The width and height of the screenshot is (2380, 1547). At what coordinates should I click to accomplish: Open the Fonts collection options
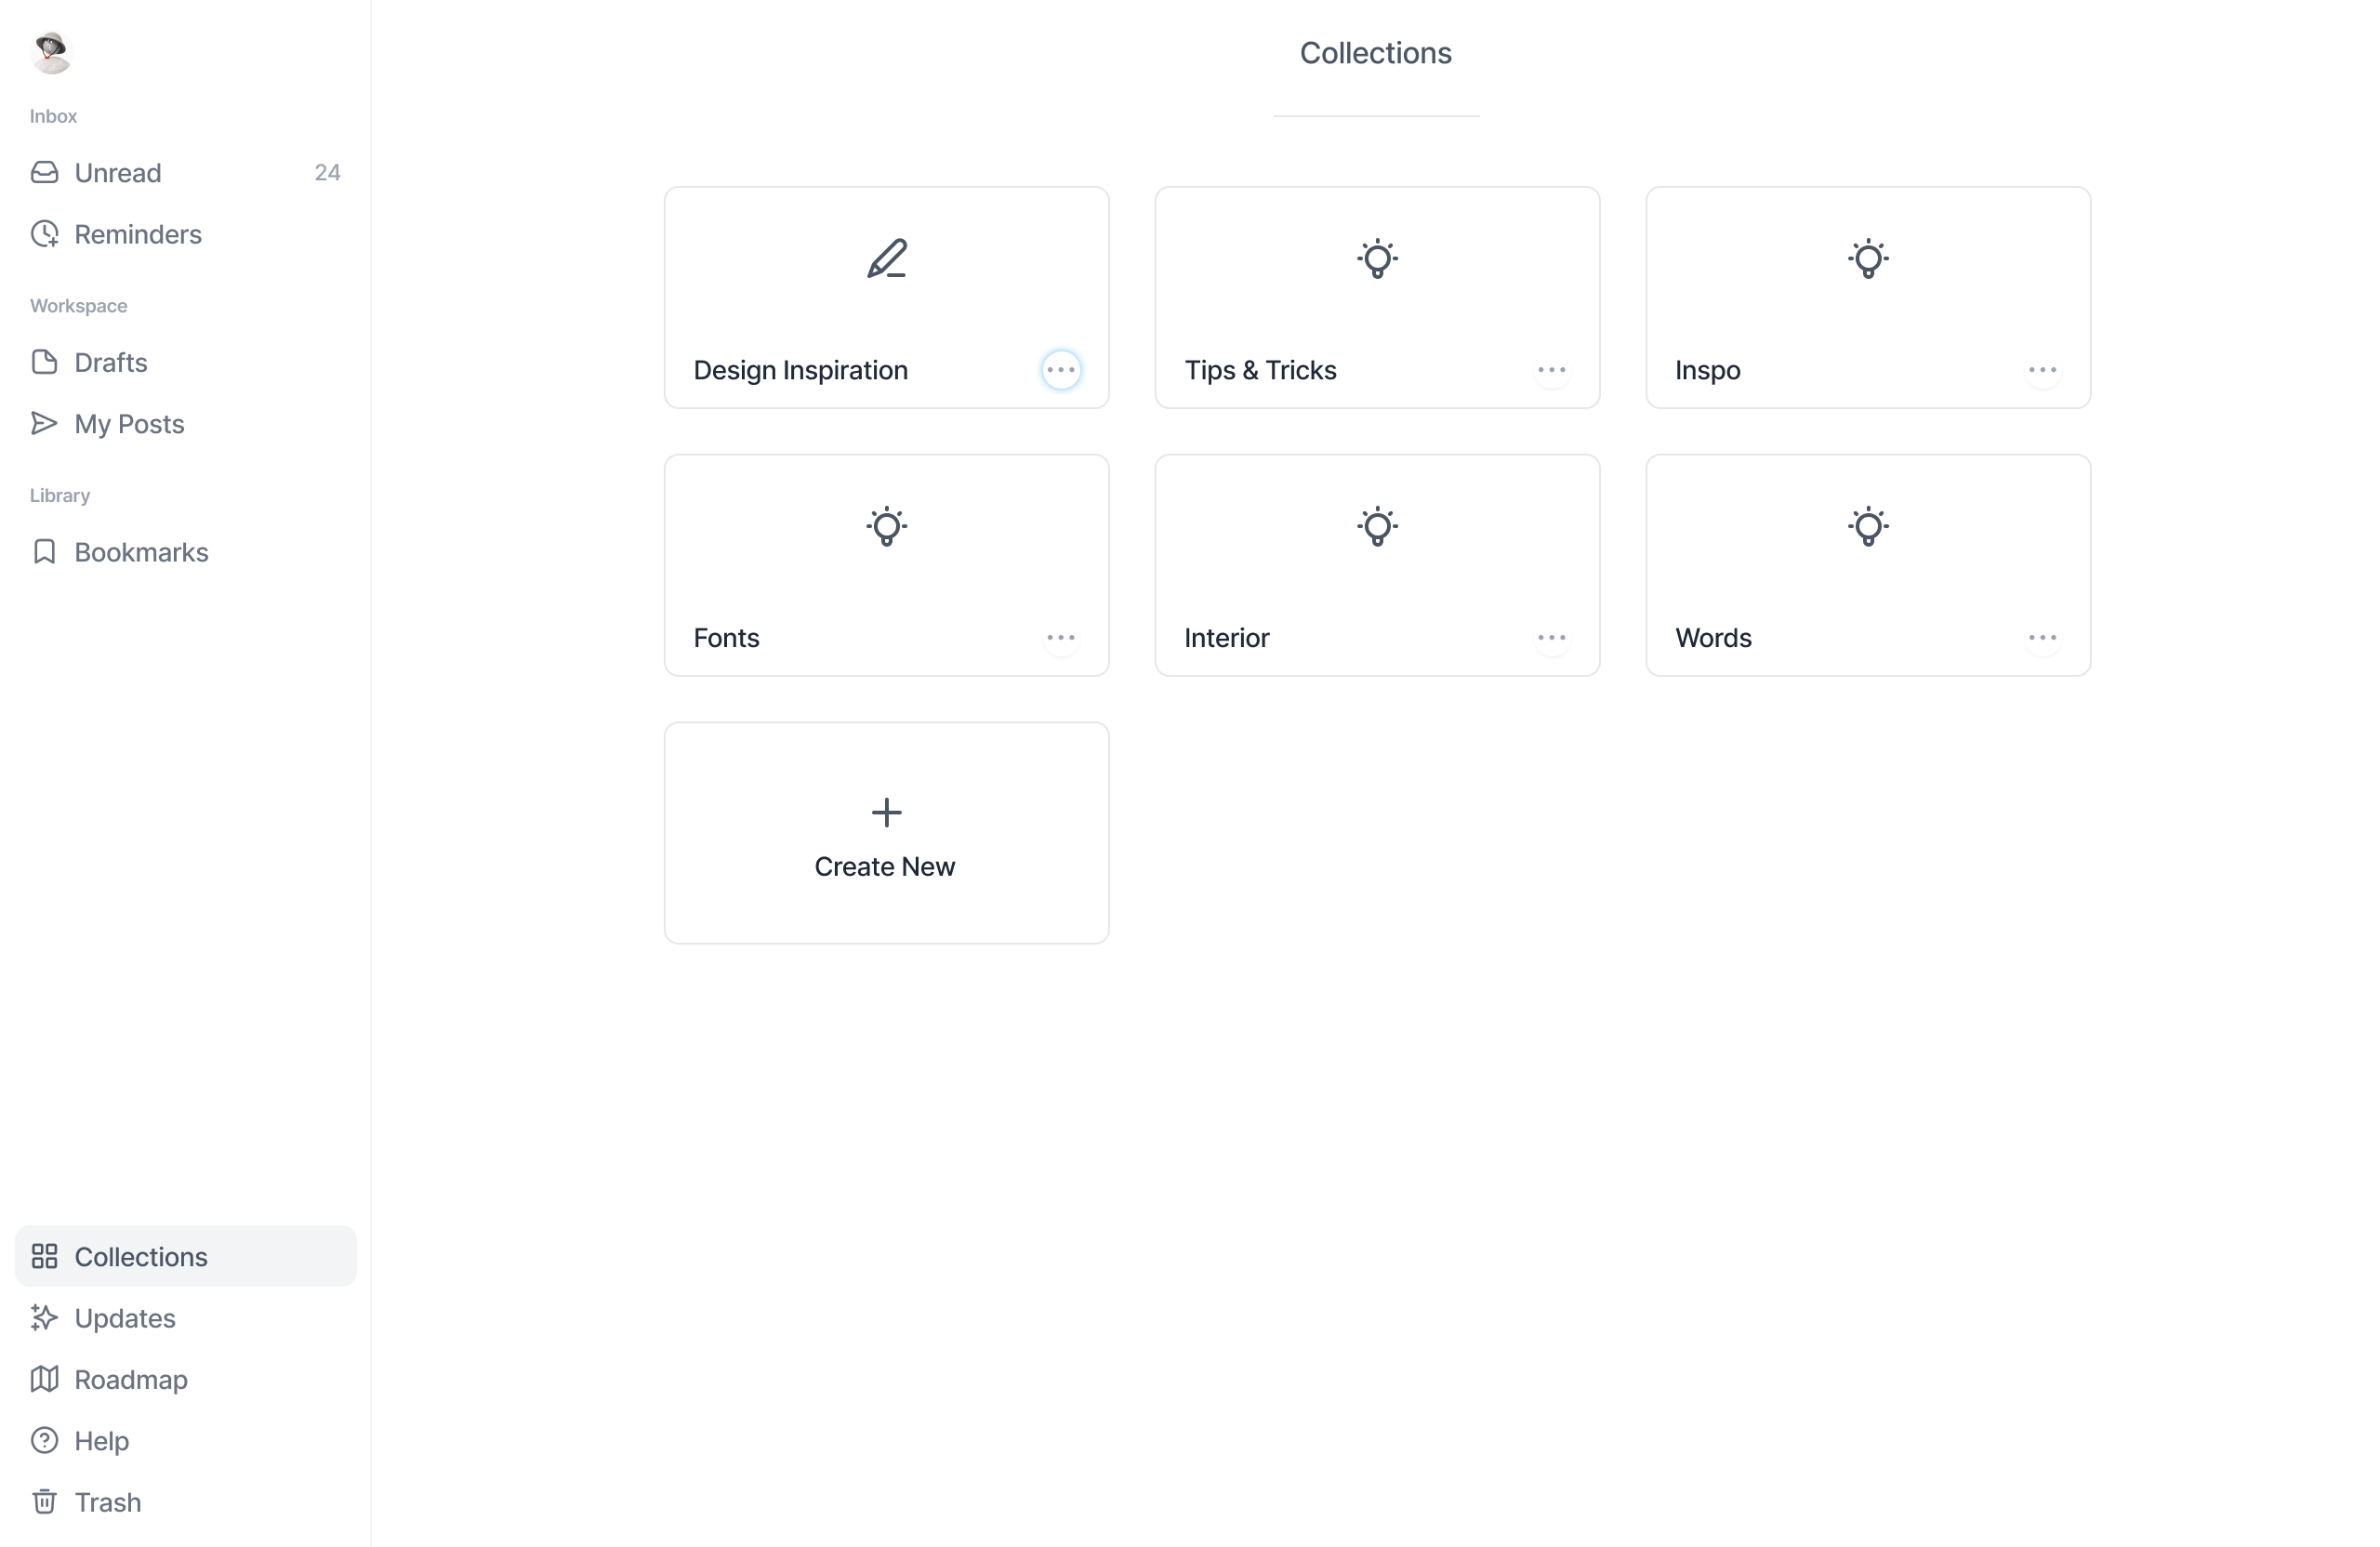[1060, 637]
